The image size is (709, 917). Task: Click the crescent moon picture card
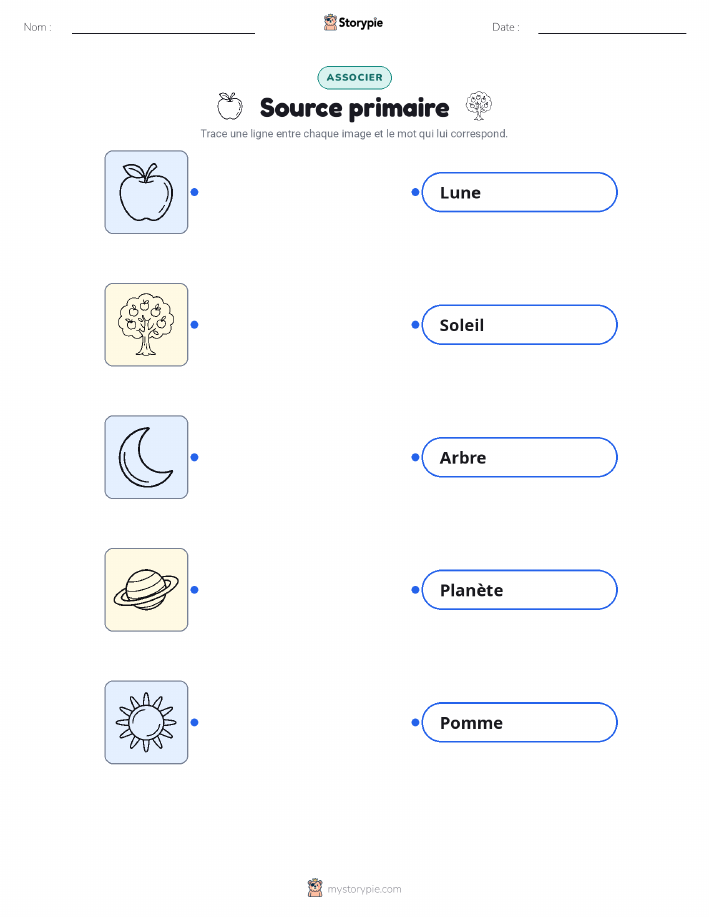(x=146, y=457)
